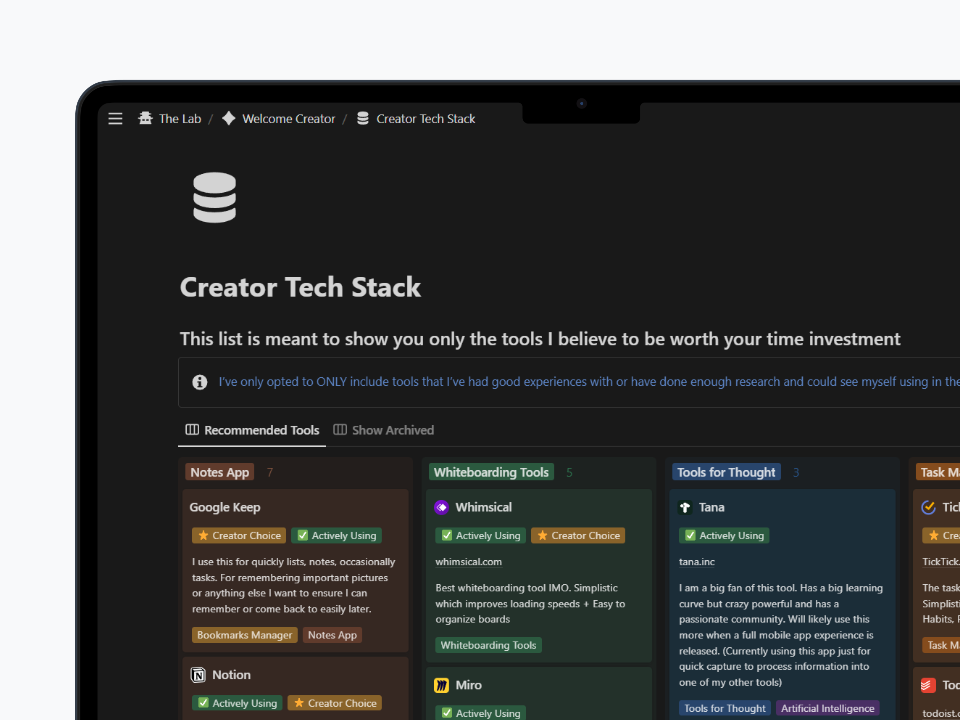Click the Artificial Intelligence tag on Tana card
The image size is (960, 720).
828,709
